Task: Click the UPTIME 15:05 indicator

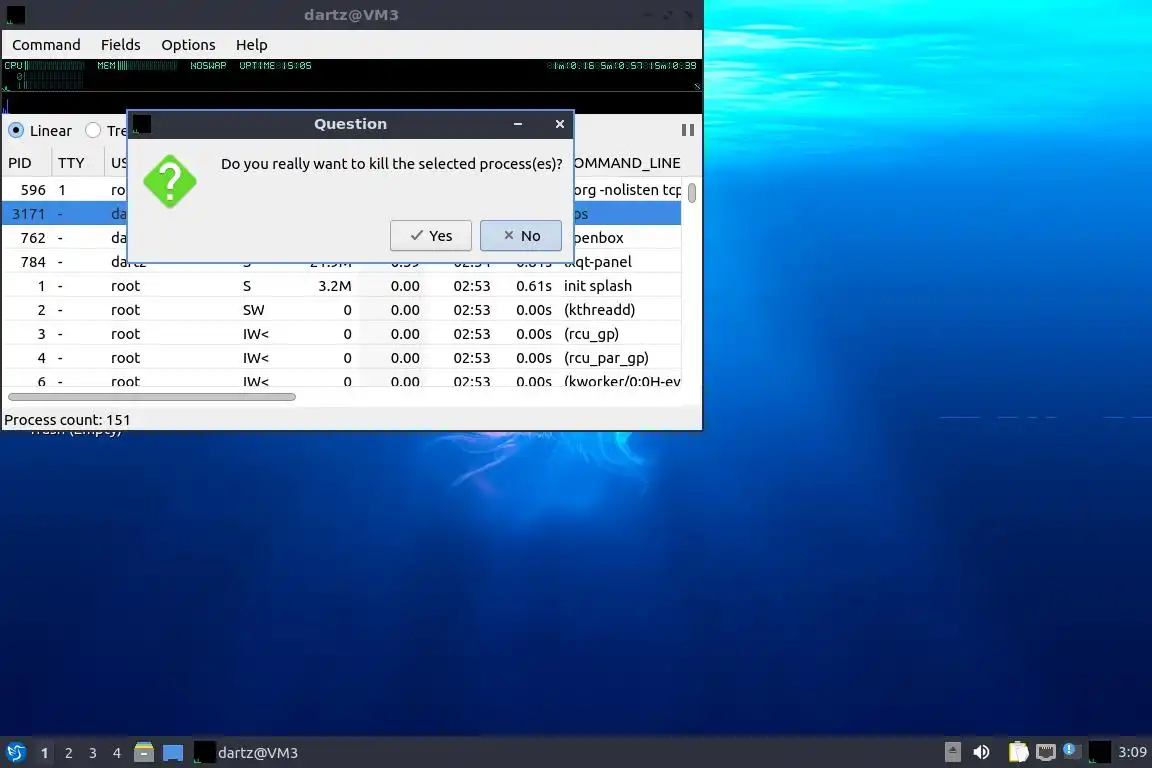Action: click(275, 65)
